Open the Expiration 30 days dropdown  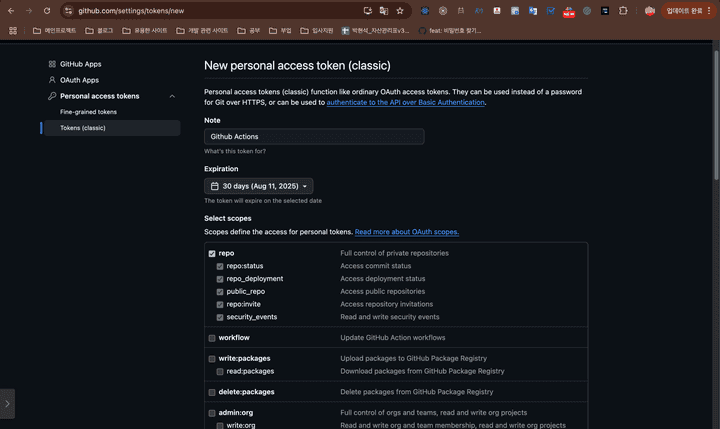tap(259, 186)
